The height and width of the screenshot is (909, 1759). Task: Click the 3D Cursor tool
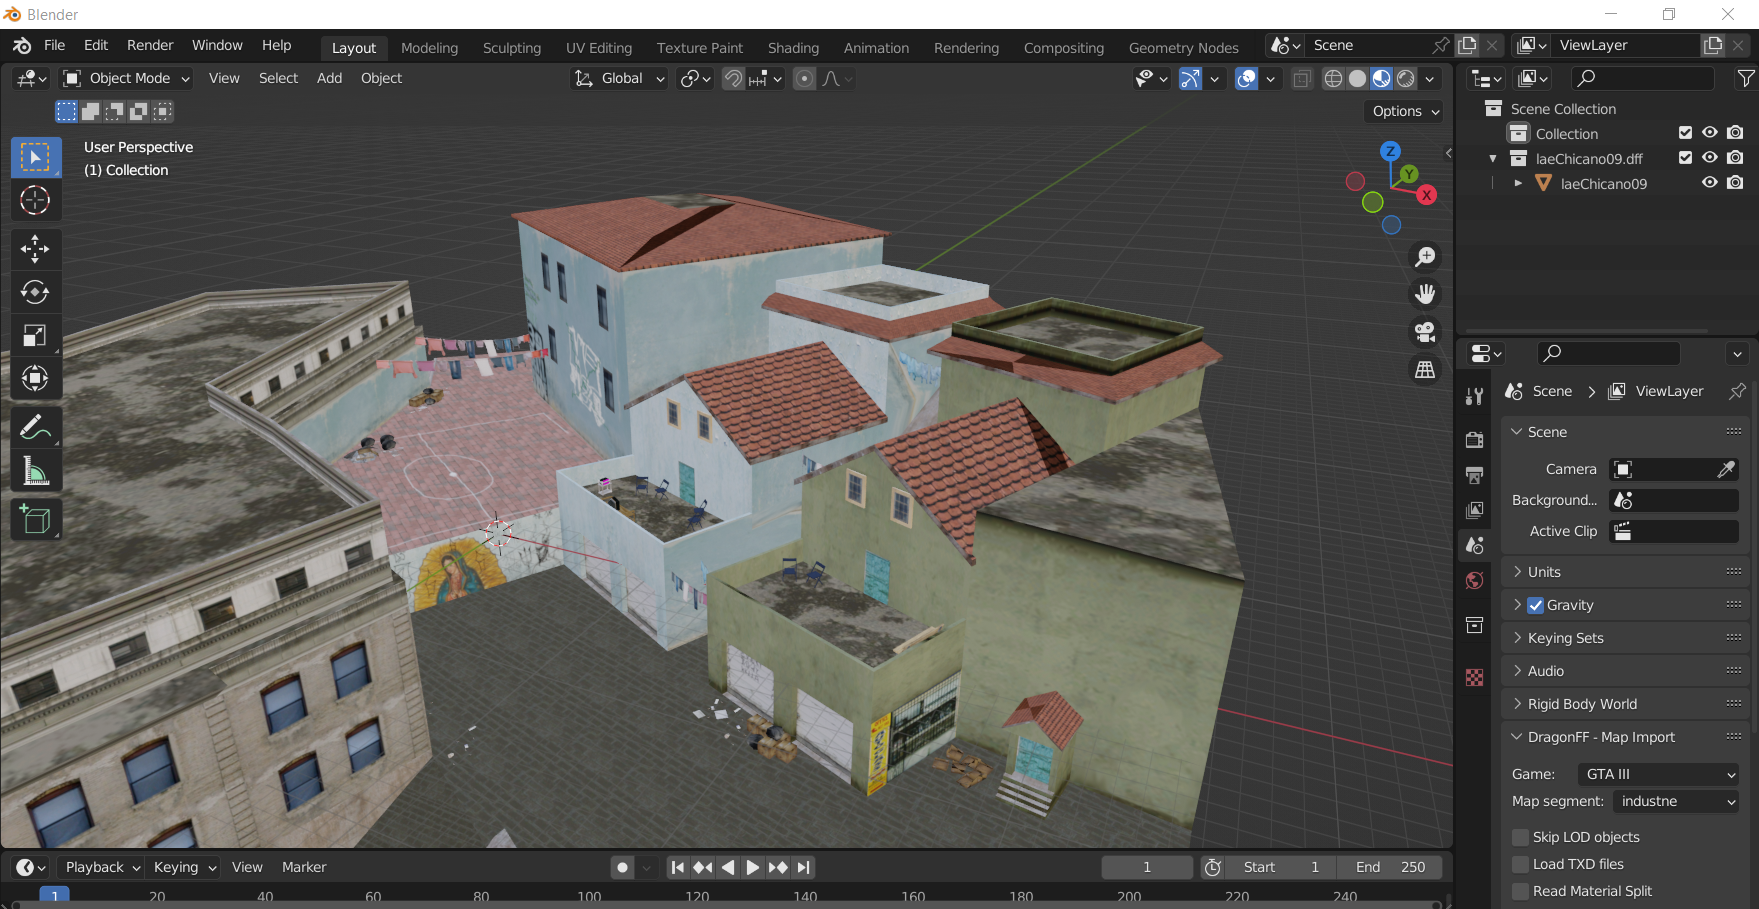pos(35,201)
